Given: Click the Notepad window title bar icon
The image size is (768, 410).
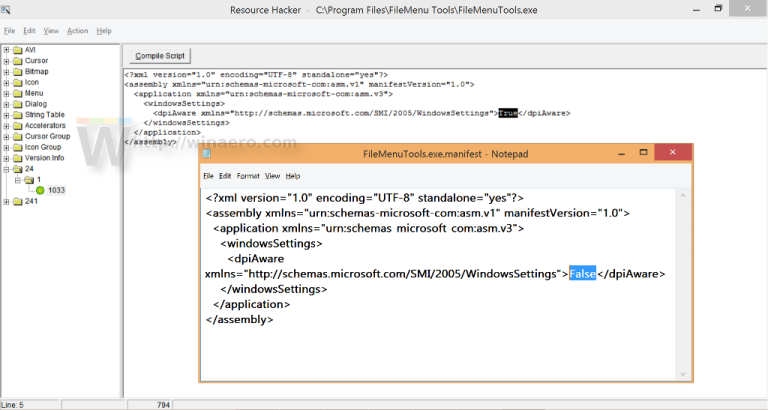Looking at the screenshot, I should [208, 154].
